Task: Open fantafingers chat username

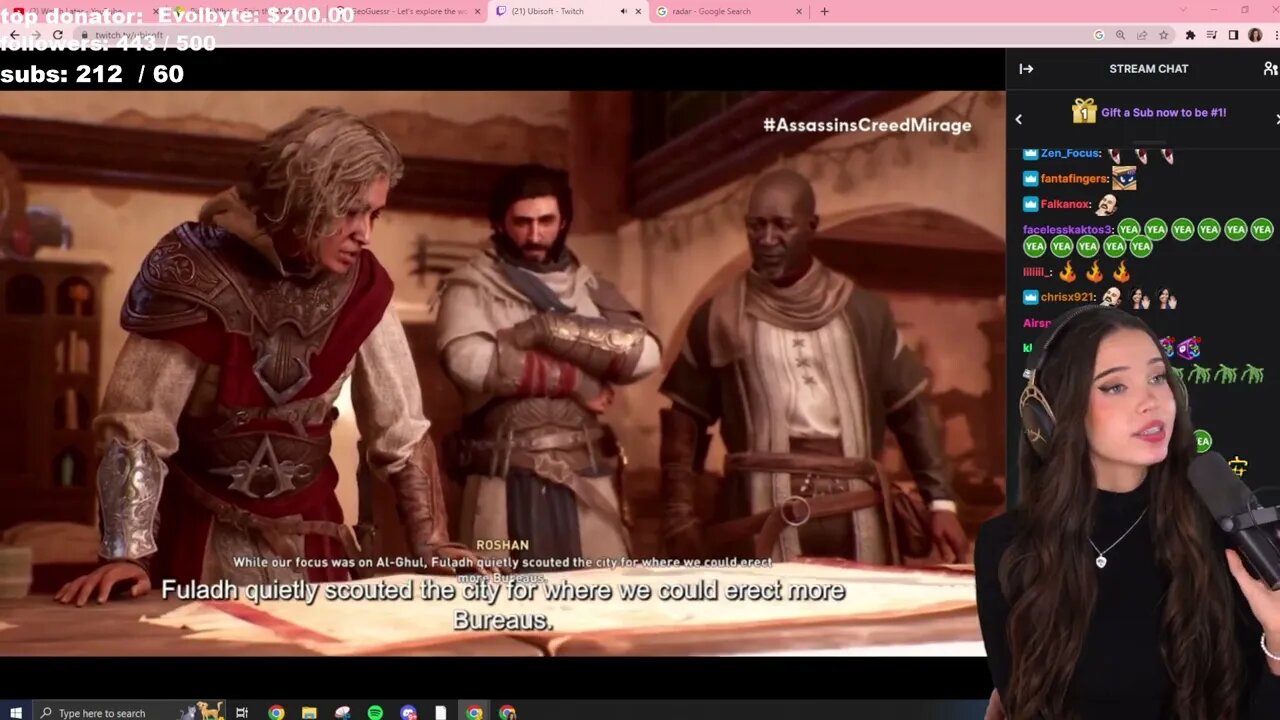Action: click(x=1074, y=178)
